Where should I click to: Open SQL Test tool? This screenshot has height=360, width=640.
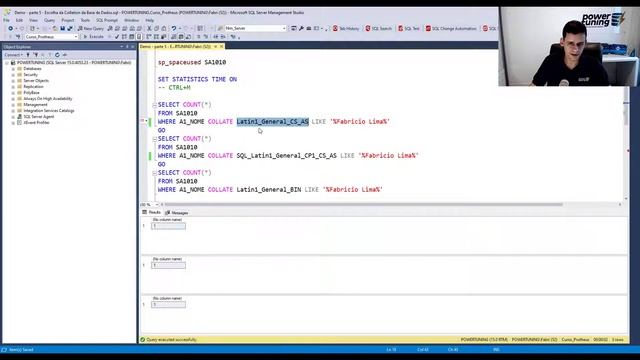(x=409, y=29)
